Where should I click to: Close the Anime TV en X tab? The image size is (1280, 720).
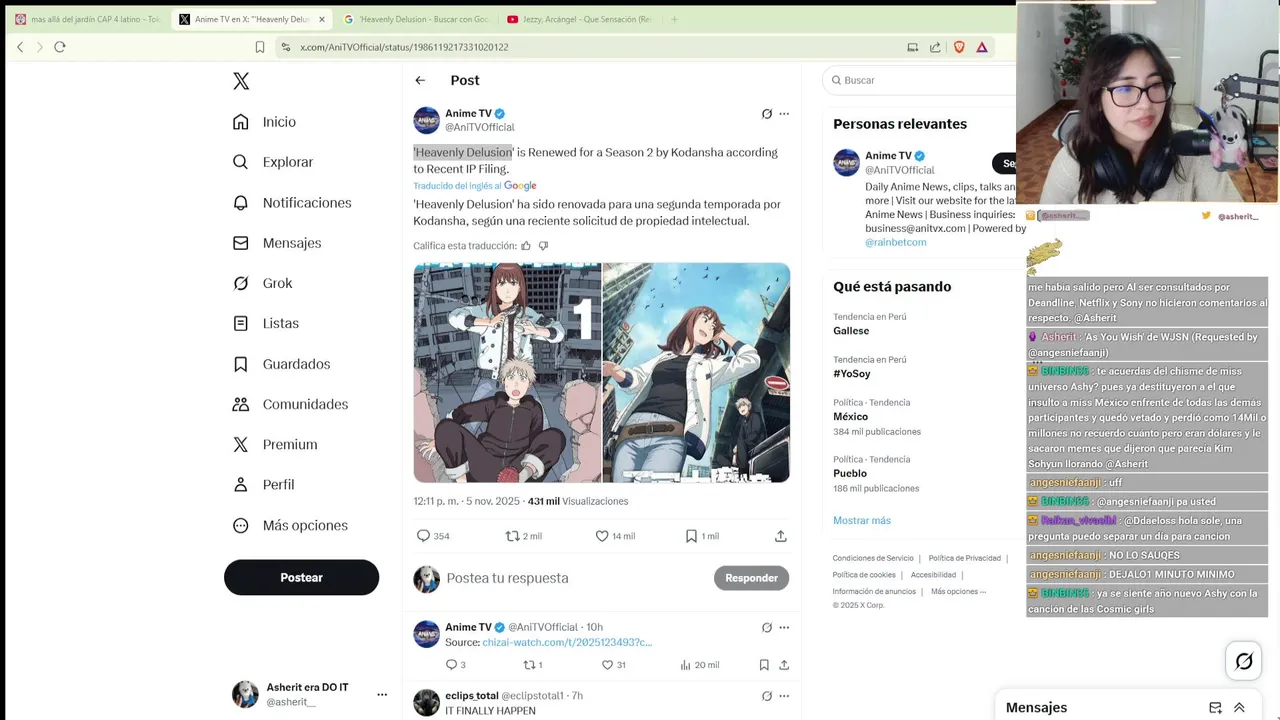pyautogui.click(x=322, y=19)
